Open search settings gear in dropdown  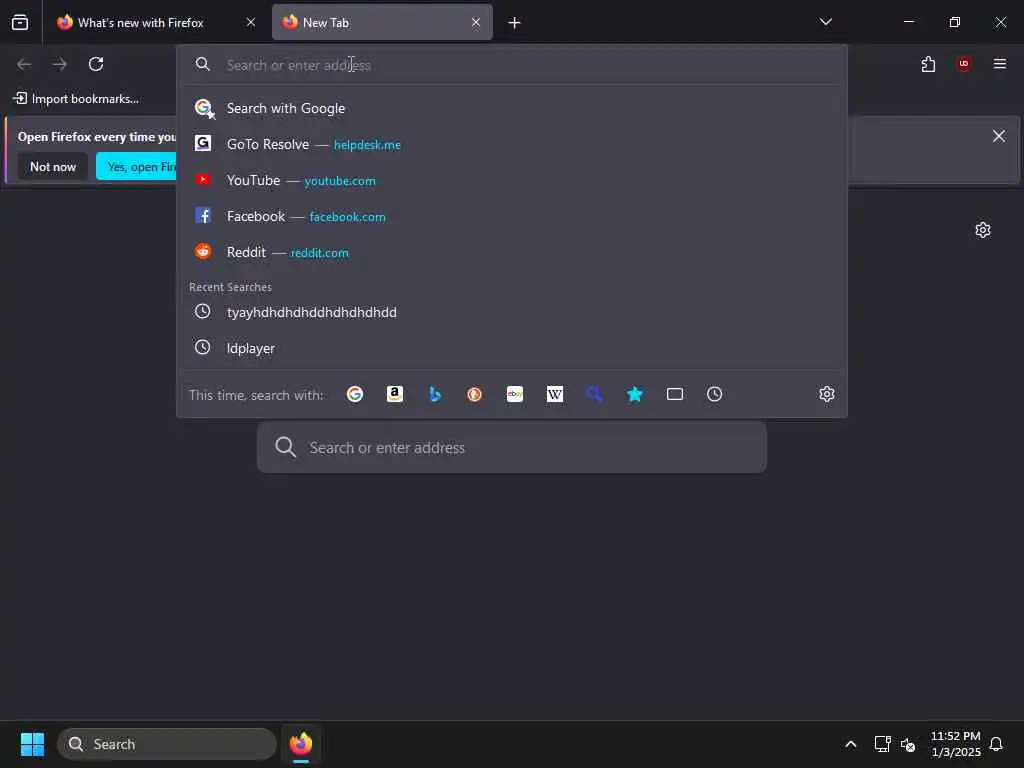coord(827,394)
